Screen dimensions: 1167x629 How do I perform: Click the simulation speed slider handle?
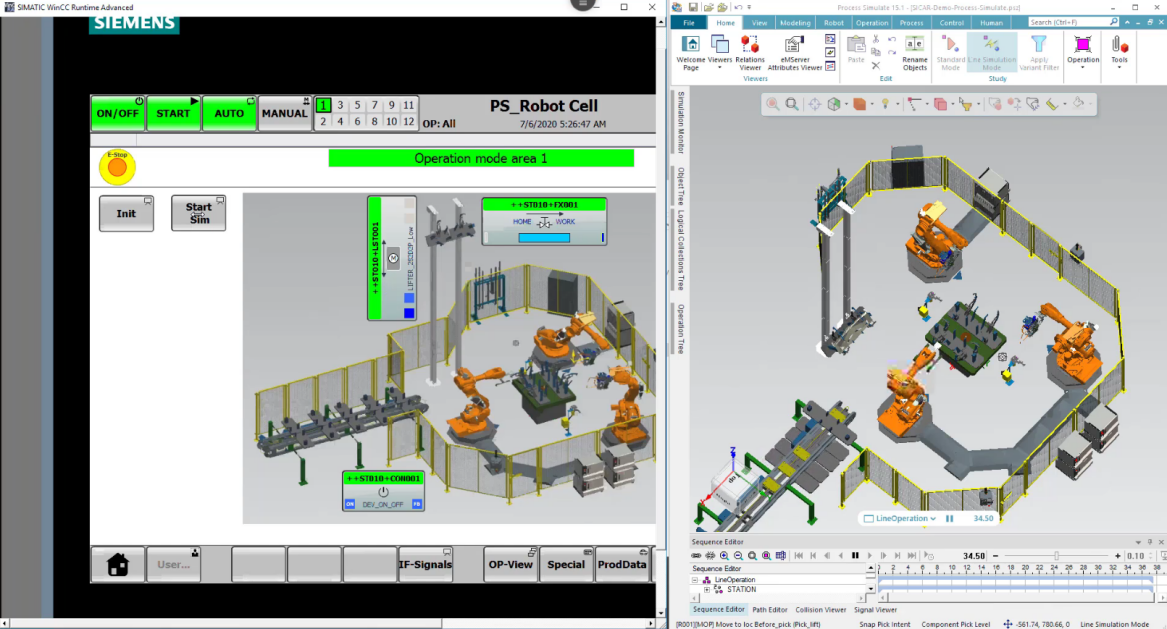point(1056,556)
